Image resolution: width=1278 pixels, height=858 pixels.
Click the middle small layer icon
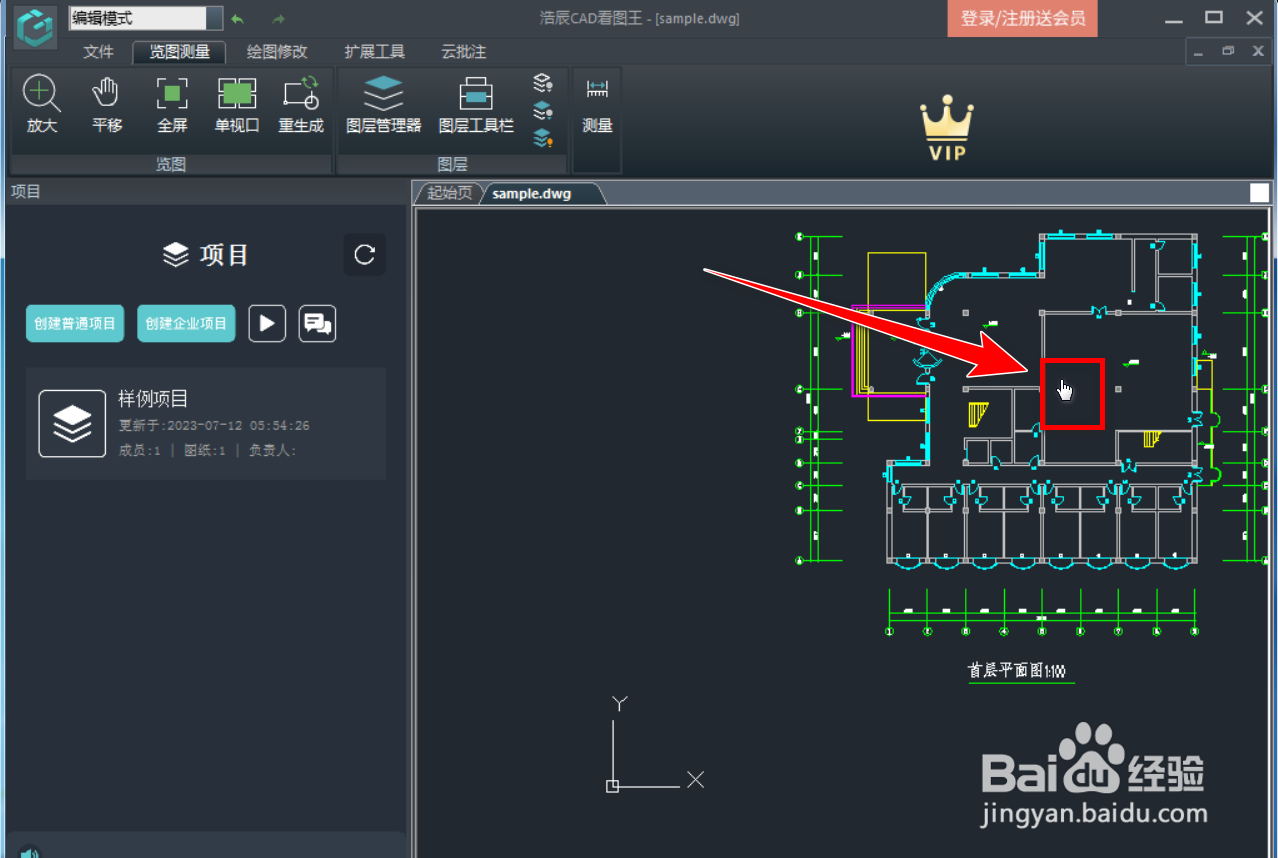[x=542, y=110]
